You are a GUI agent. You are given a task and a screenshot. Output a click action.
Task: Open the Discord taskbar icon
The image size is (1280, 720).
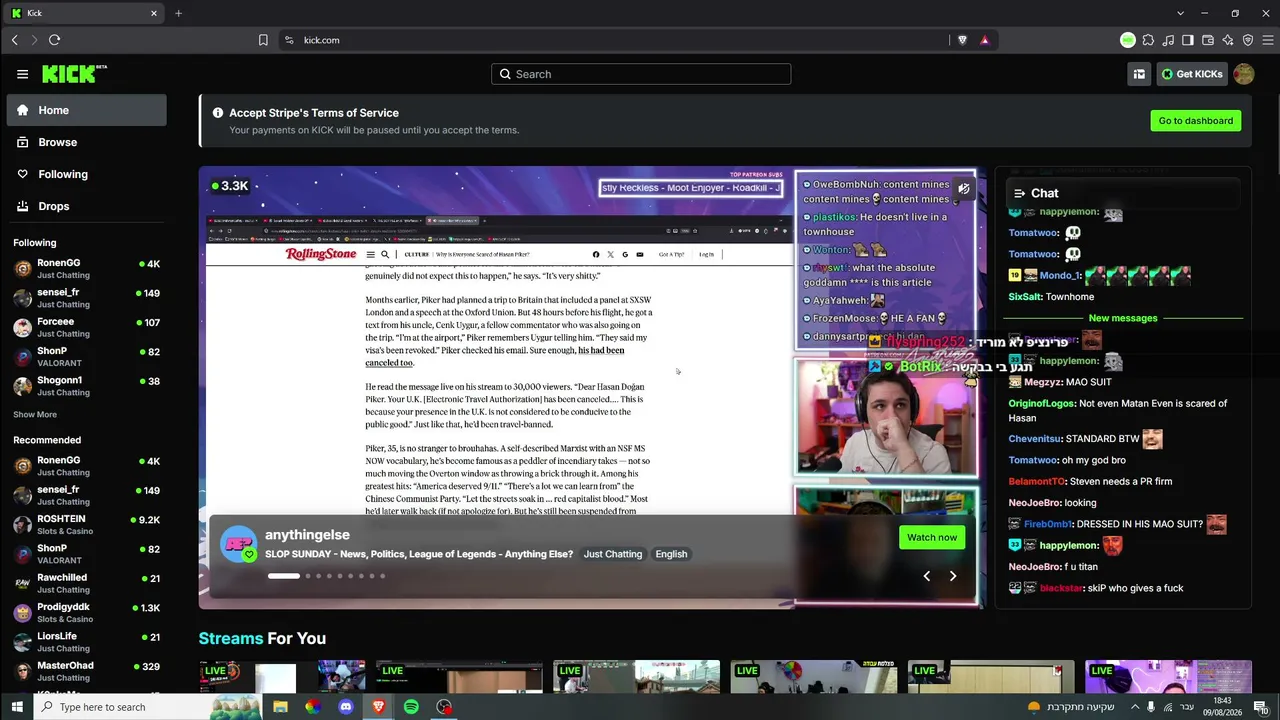(x=346, y=707)
